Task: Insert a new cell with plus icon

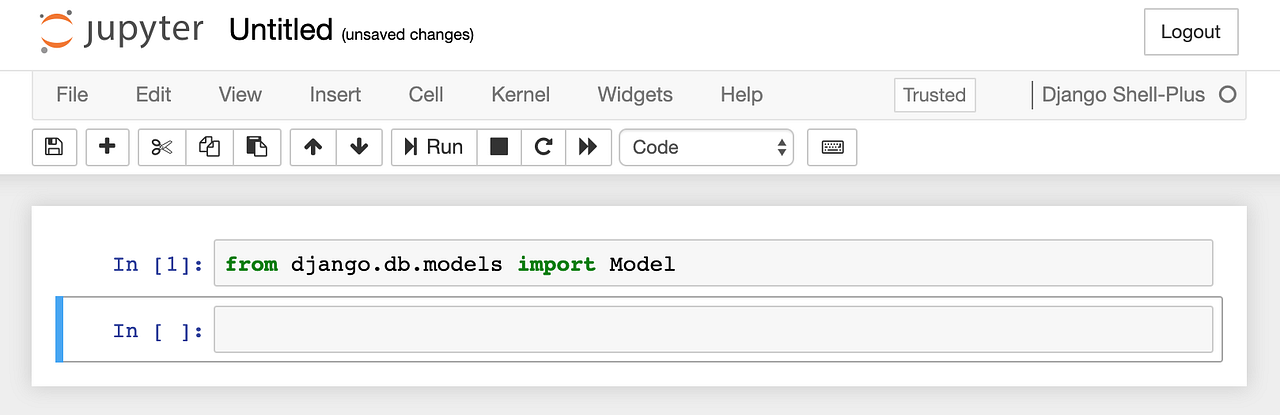Action: [107, 147]
